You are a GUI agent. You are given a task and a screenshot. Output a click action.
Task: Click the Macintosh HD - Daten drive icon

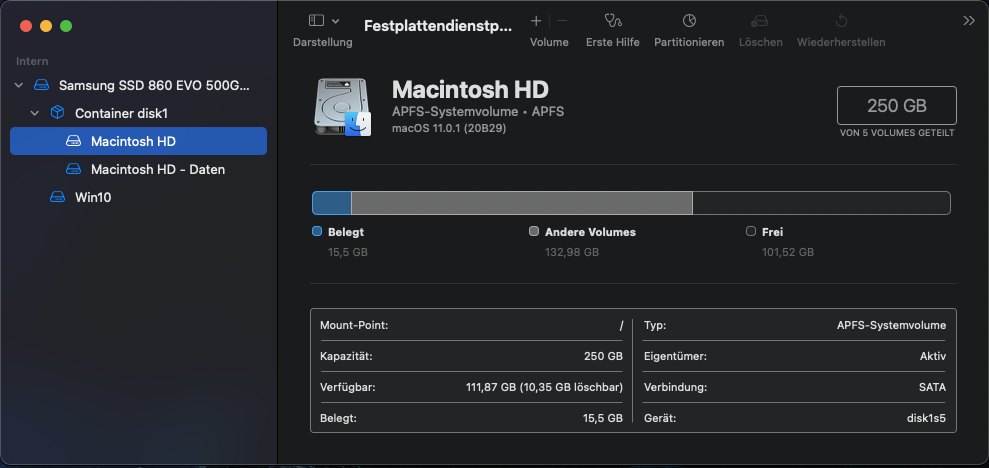(74, 170)
